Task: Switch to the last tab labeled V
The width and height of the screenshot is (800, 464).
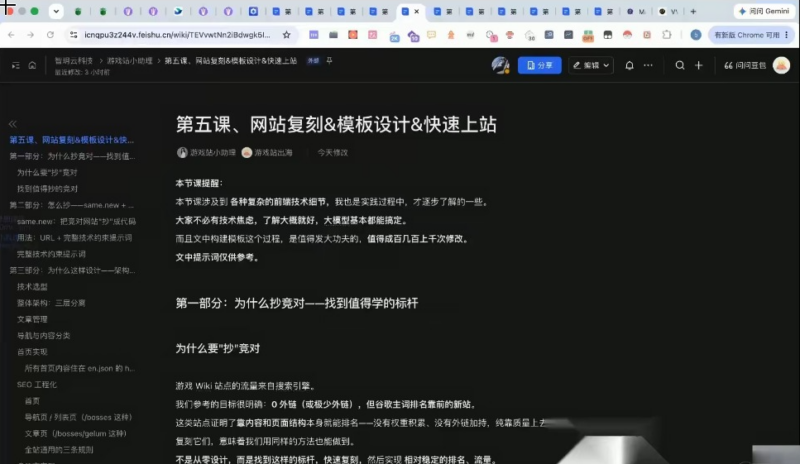Action: tap(668, 11)
